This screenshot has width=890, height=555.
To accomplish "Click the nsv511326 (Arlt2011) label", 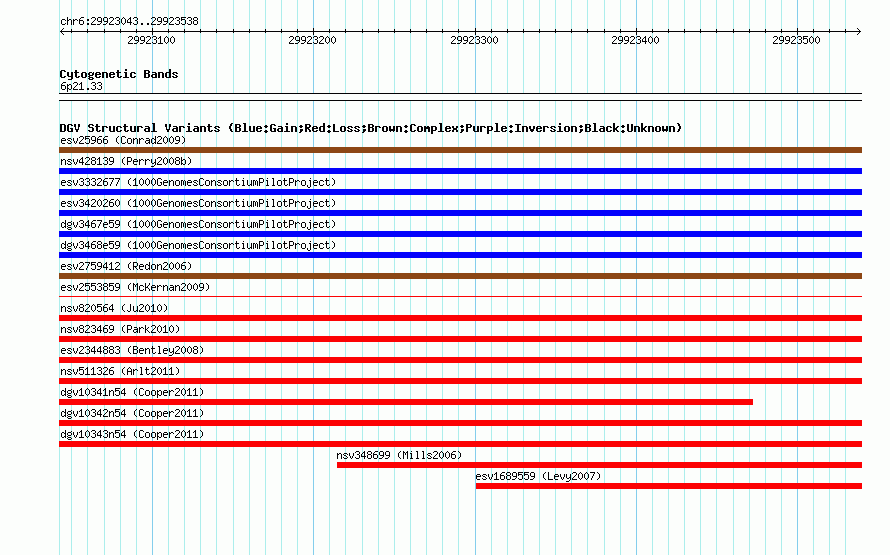I will [120, 371].
